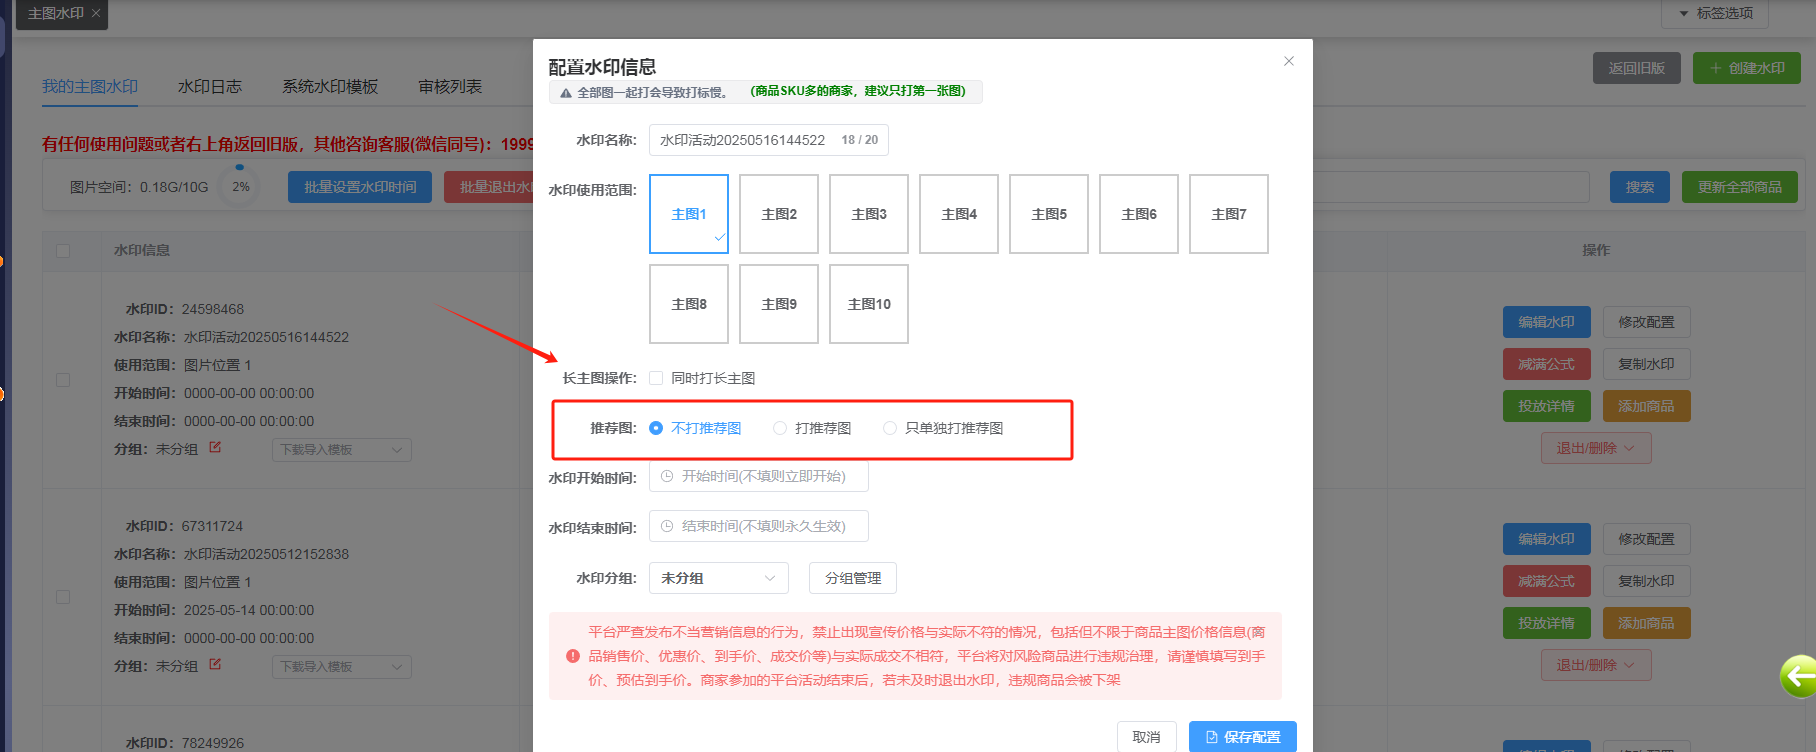Image resolution: width=1816 pixels, height=752 pixels.
Task: Close the 主图水印 tab with its X
Action: pos(96,13)
